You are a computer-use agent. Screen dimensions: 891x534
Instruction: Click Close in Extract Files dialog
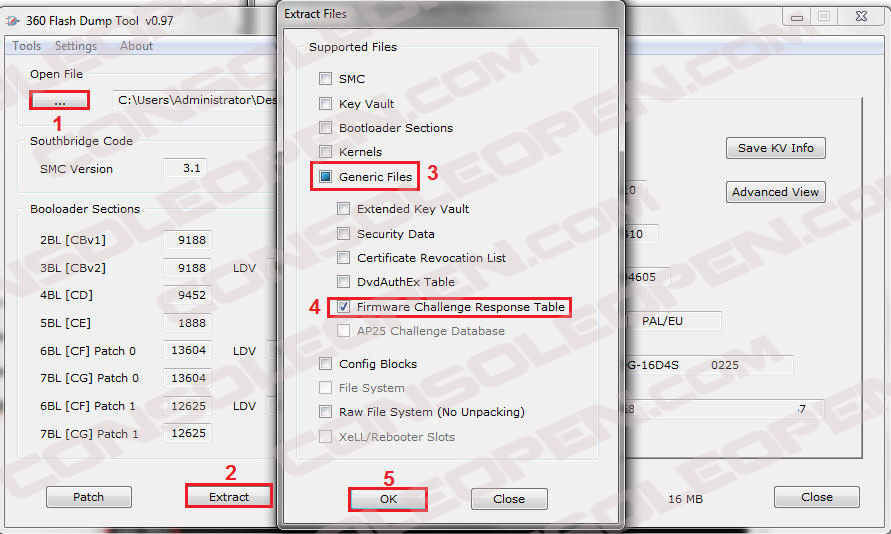509,499
